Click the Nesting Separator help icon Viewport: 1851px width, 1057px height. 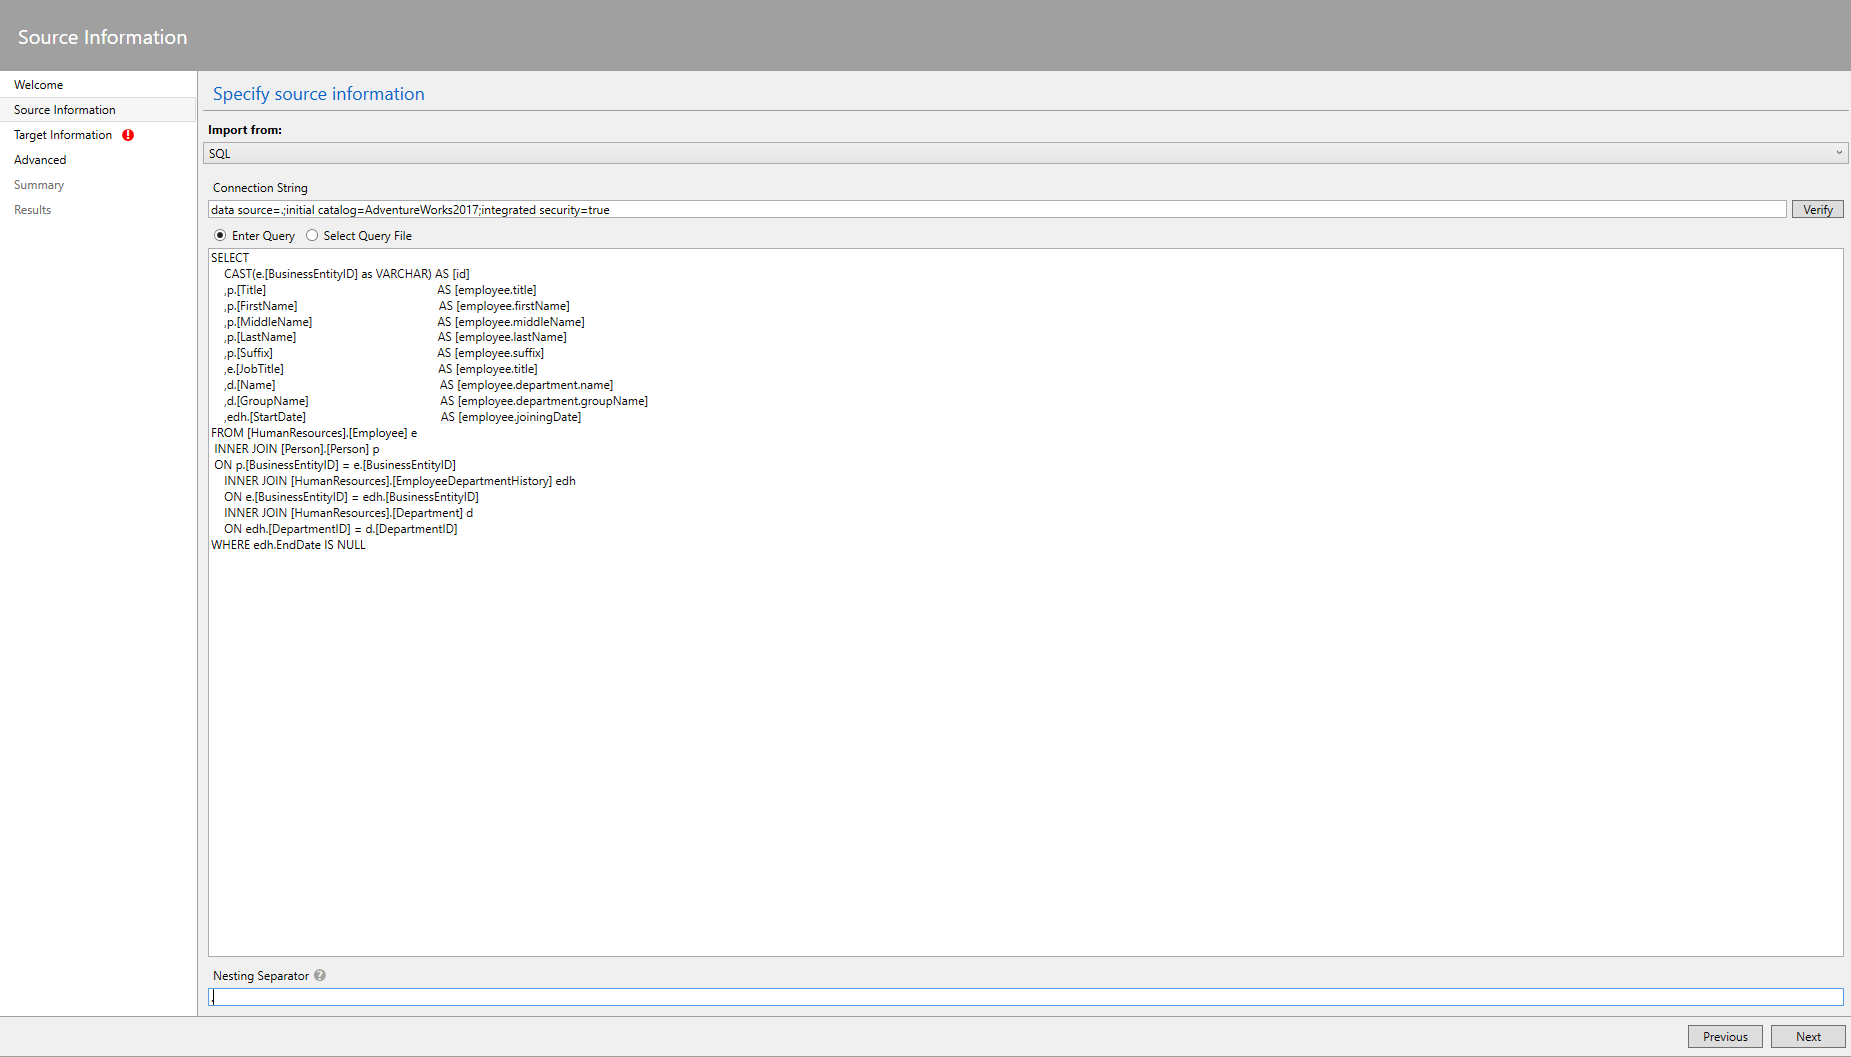320,975
